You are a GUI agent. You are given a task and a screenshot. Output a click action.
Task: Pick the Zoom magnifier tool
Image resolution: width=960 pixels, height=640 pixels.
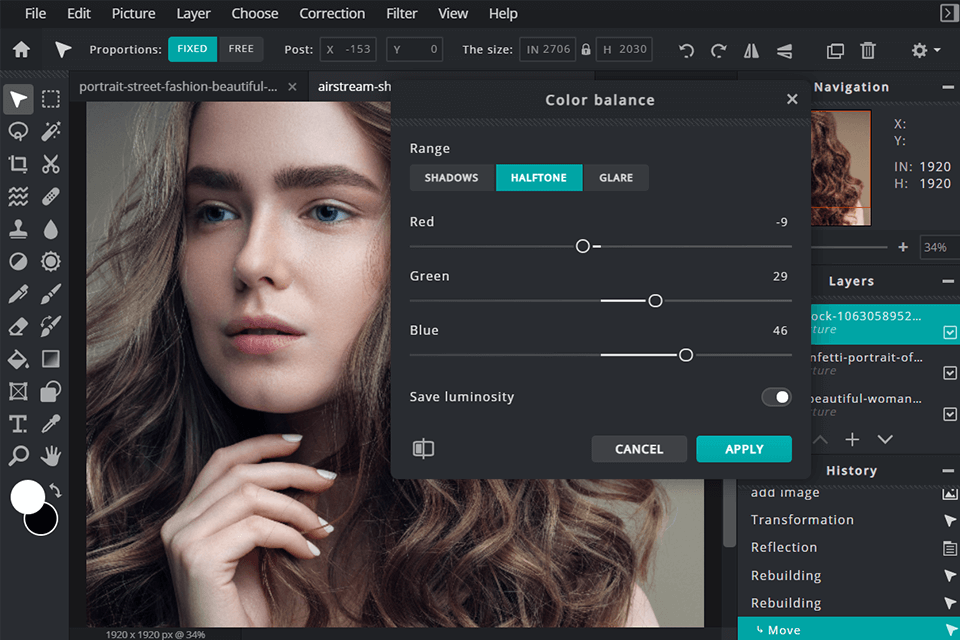[x=18, y=456]
